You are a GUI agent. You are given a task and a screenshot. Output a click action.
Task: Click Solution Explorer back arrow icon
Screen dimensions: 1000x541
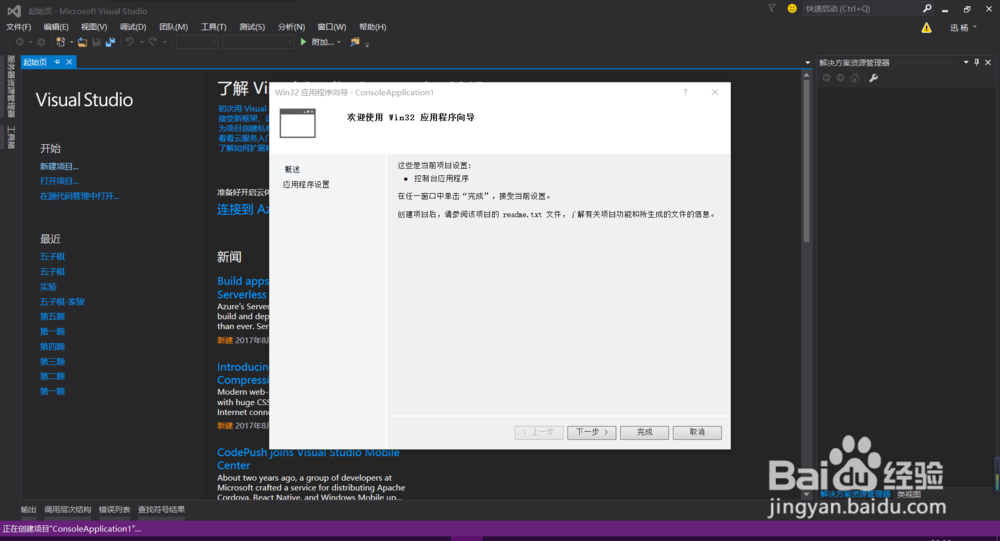(827, 78)
